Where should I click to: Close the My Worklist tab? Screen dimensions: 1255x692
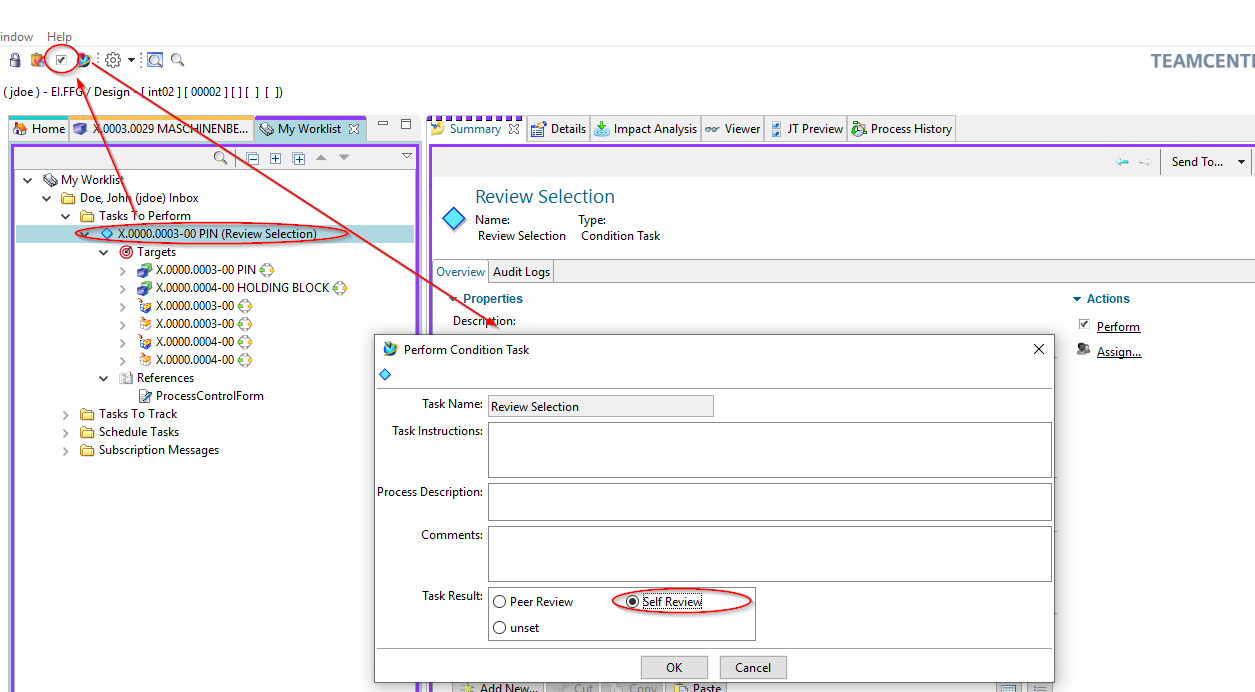click(353, 129)
